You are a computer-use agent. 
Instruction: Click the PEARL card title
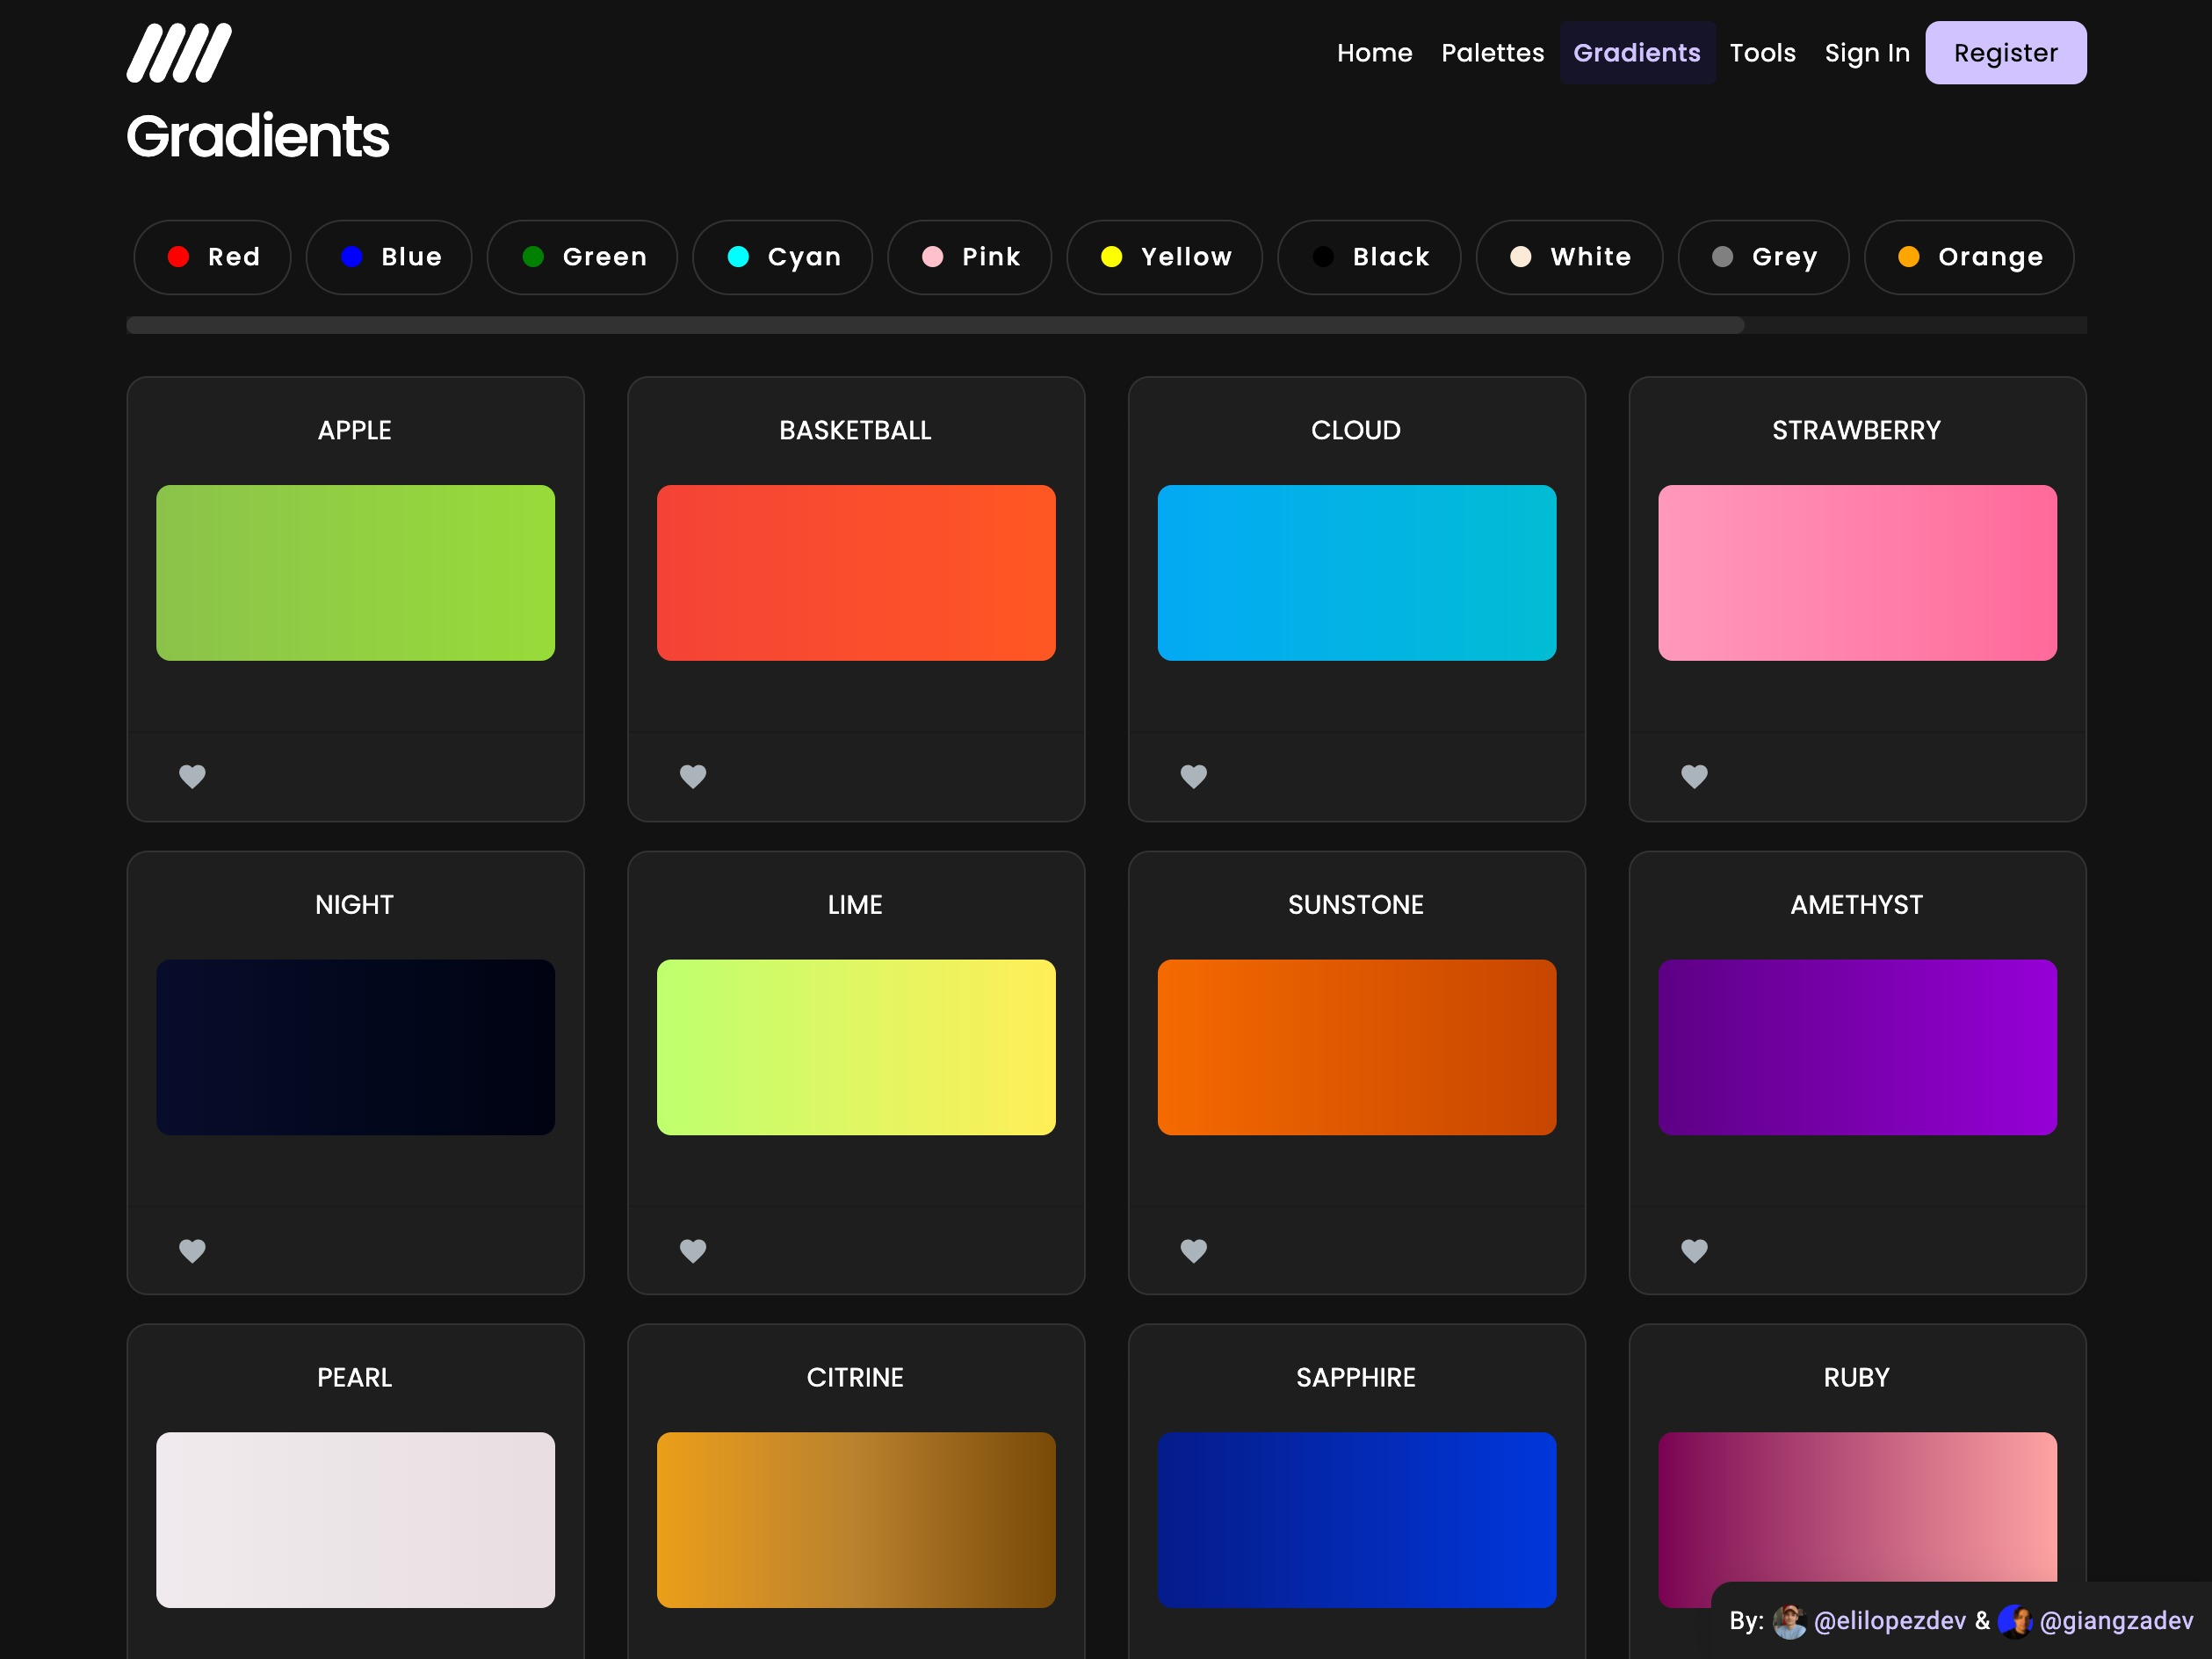tap(355, 1377)
